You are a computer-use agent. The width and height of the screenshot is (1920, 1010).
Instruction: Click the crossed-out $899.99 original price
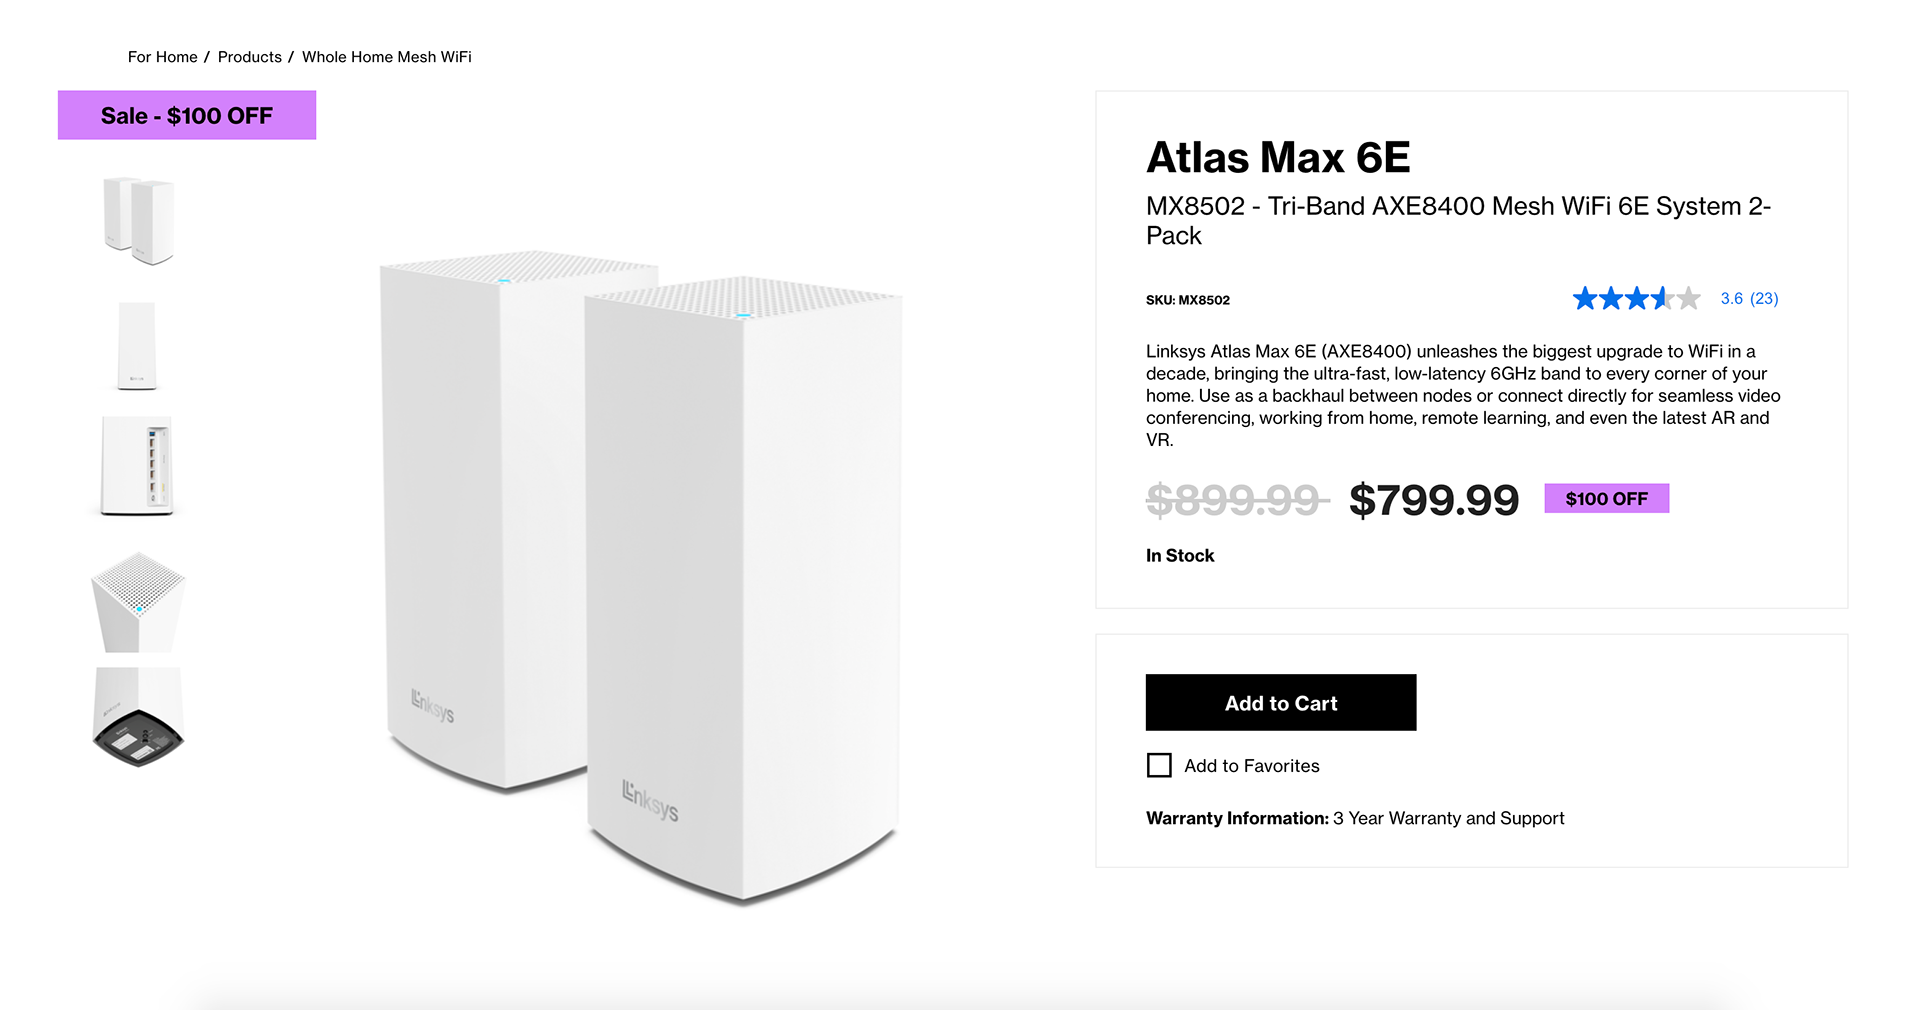(1236, 500)
